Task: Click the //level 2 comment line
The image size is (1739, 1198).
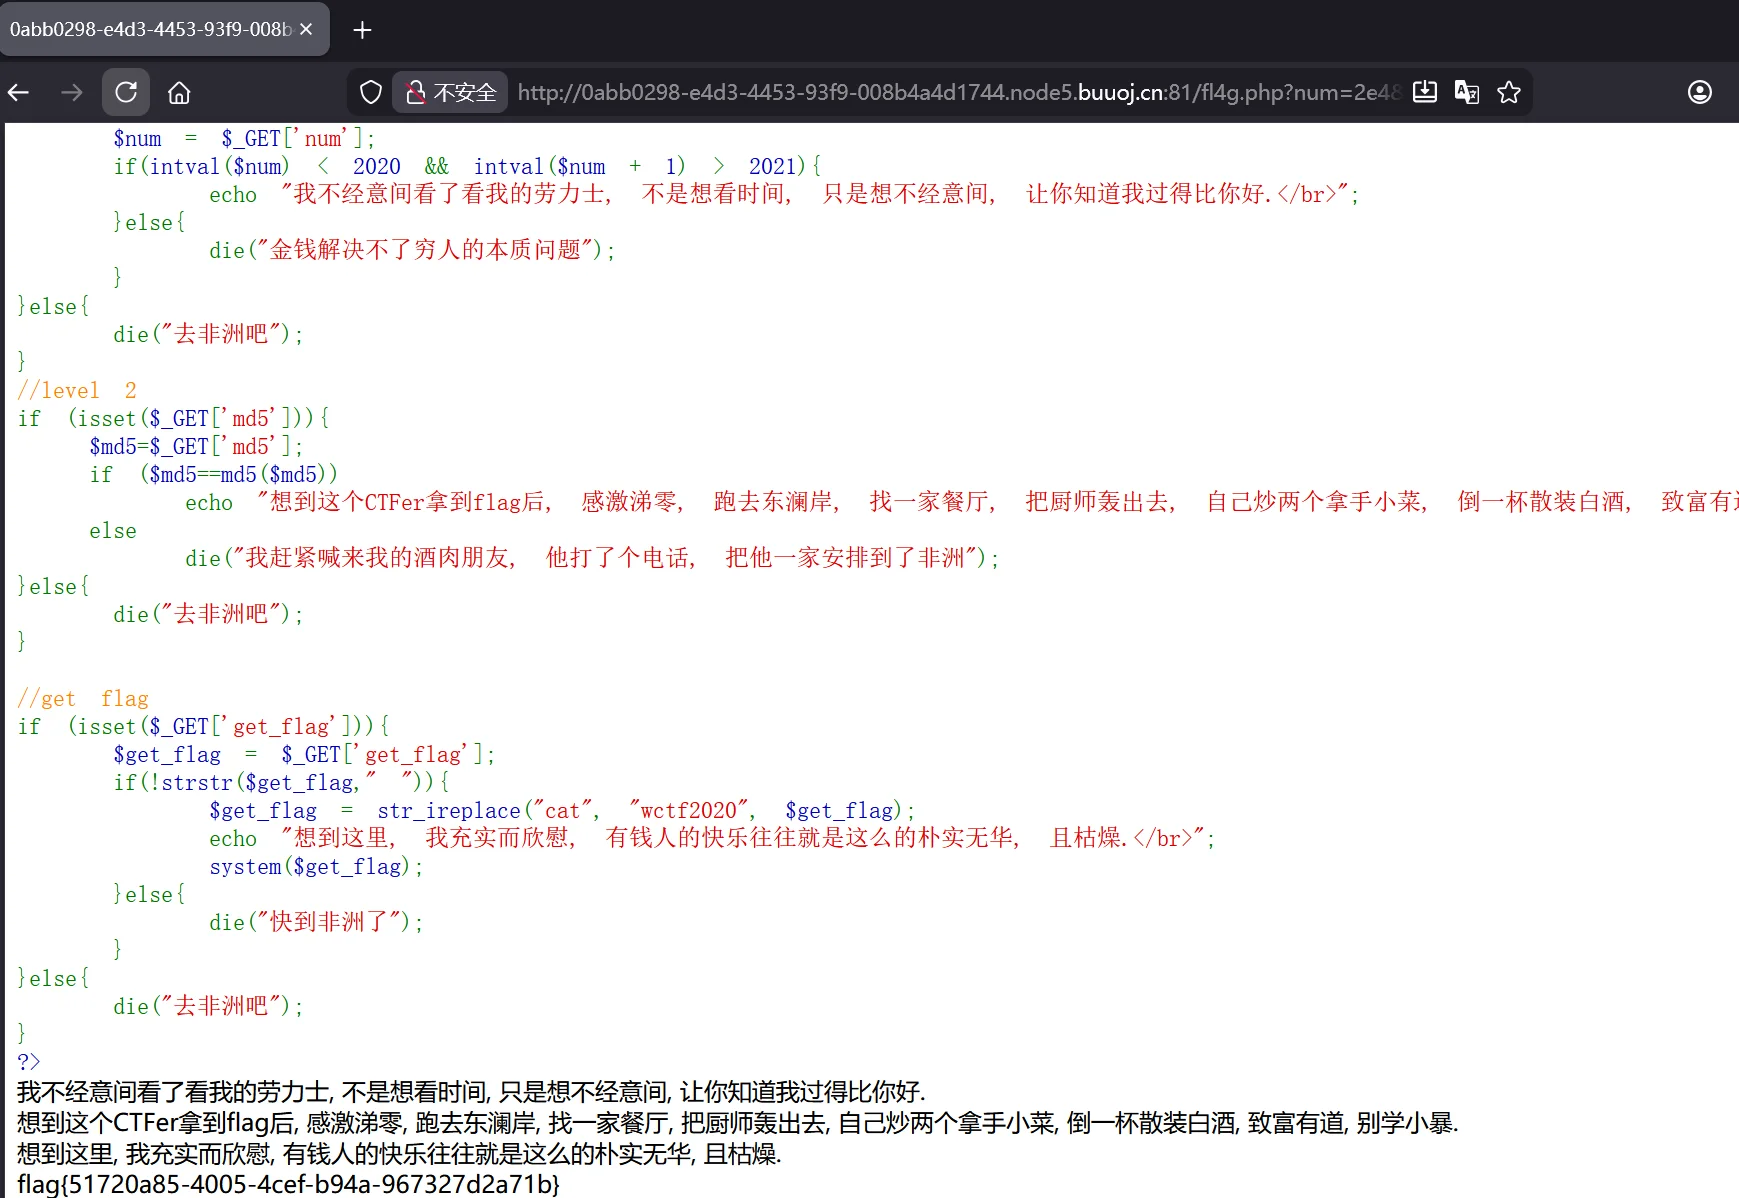Action: pyautogui.click(x=77, y=391)
